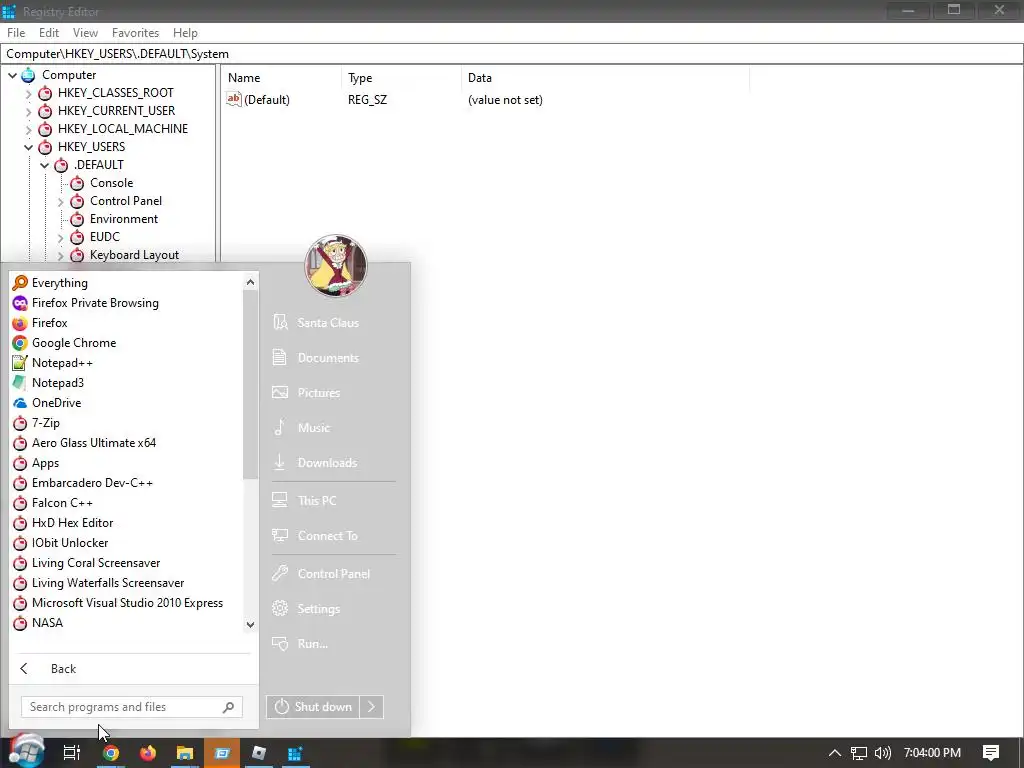Viewport: 1024px width, 768px height.
Task: Collapse the .DEFAULT key node
Action: pos(44,165)
